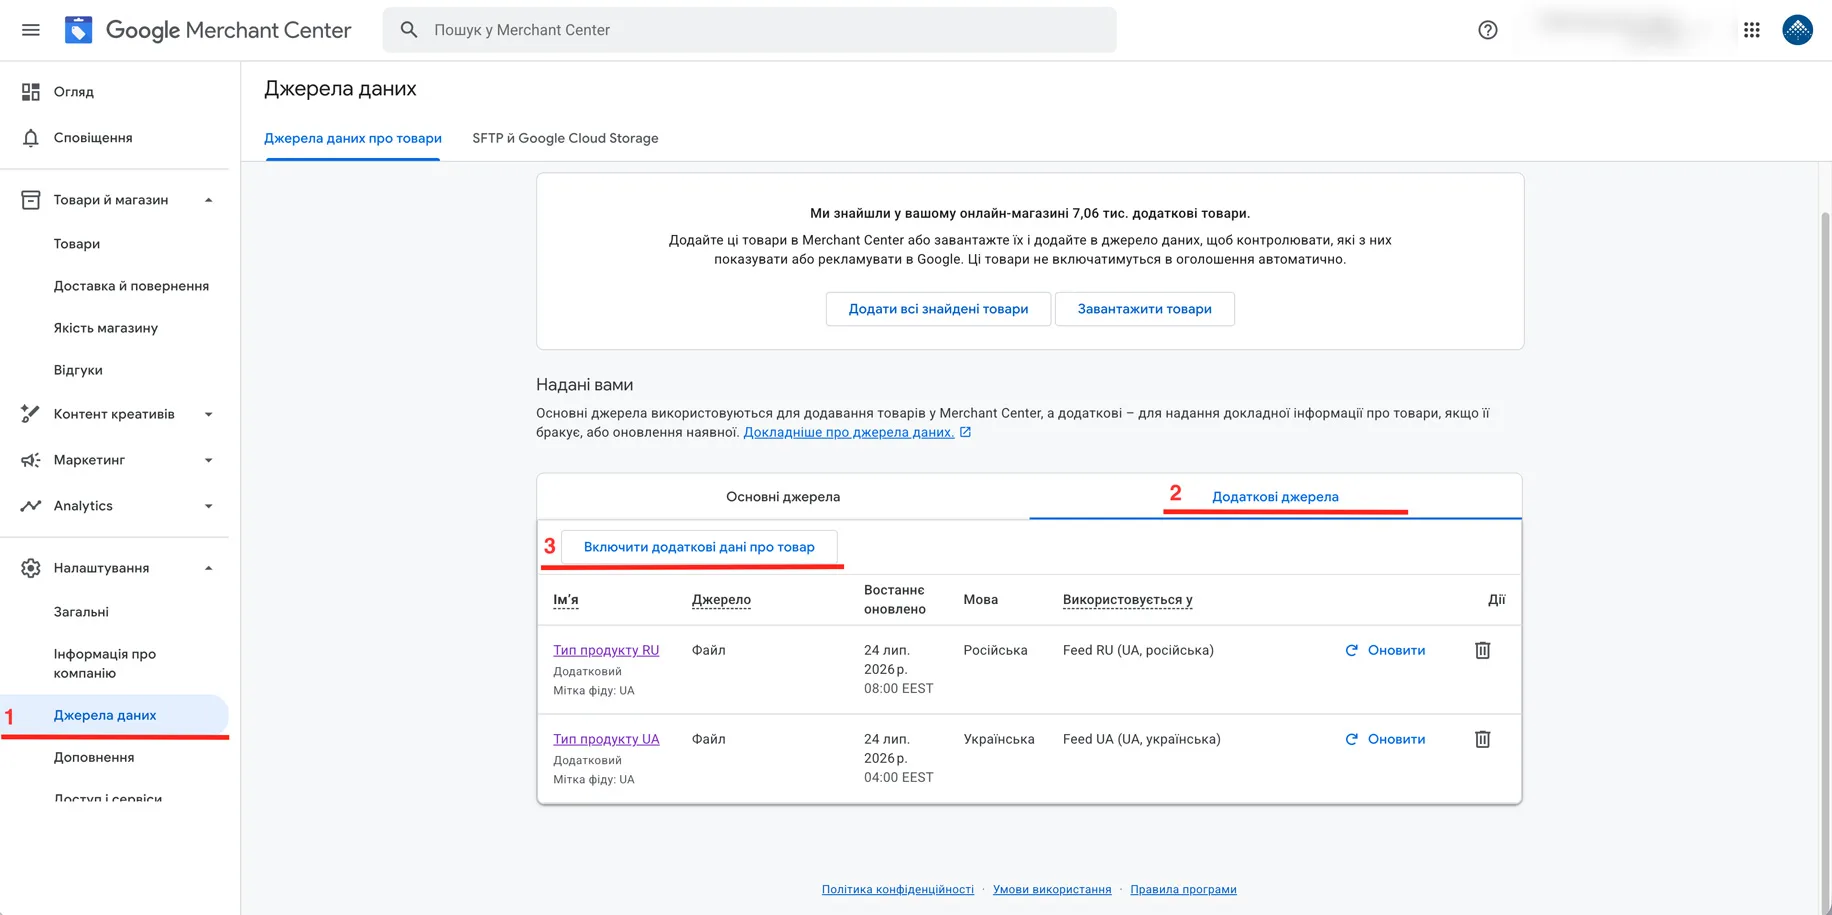1832x915 pixels.
Task: Click the Мова column header
Action: (981, 600)
